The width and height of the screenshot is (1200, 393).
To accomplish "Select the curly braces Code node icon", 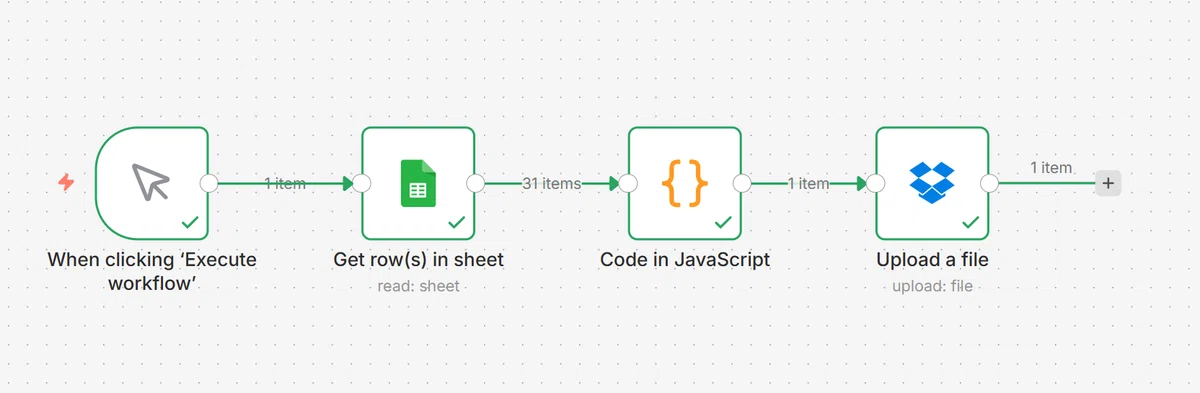I will (685, 183).
